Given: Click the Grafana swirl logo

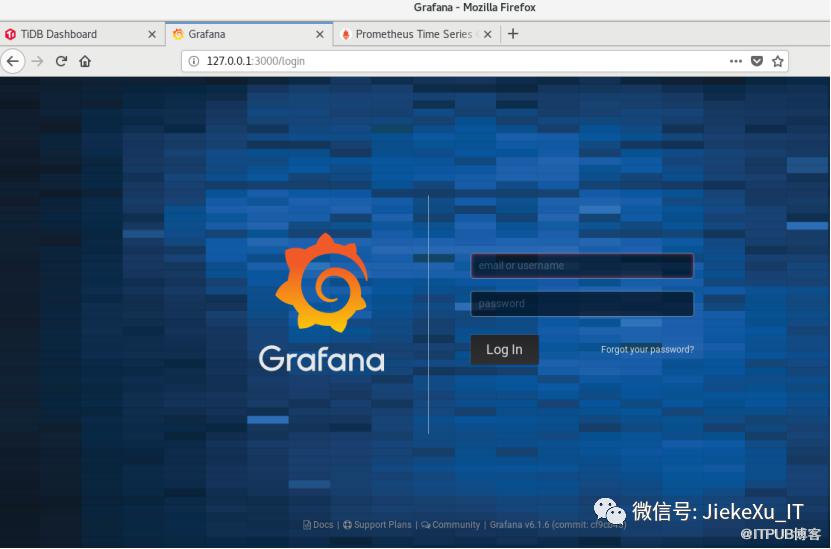Looking at the screenshot, I should (322, 283).
